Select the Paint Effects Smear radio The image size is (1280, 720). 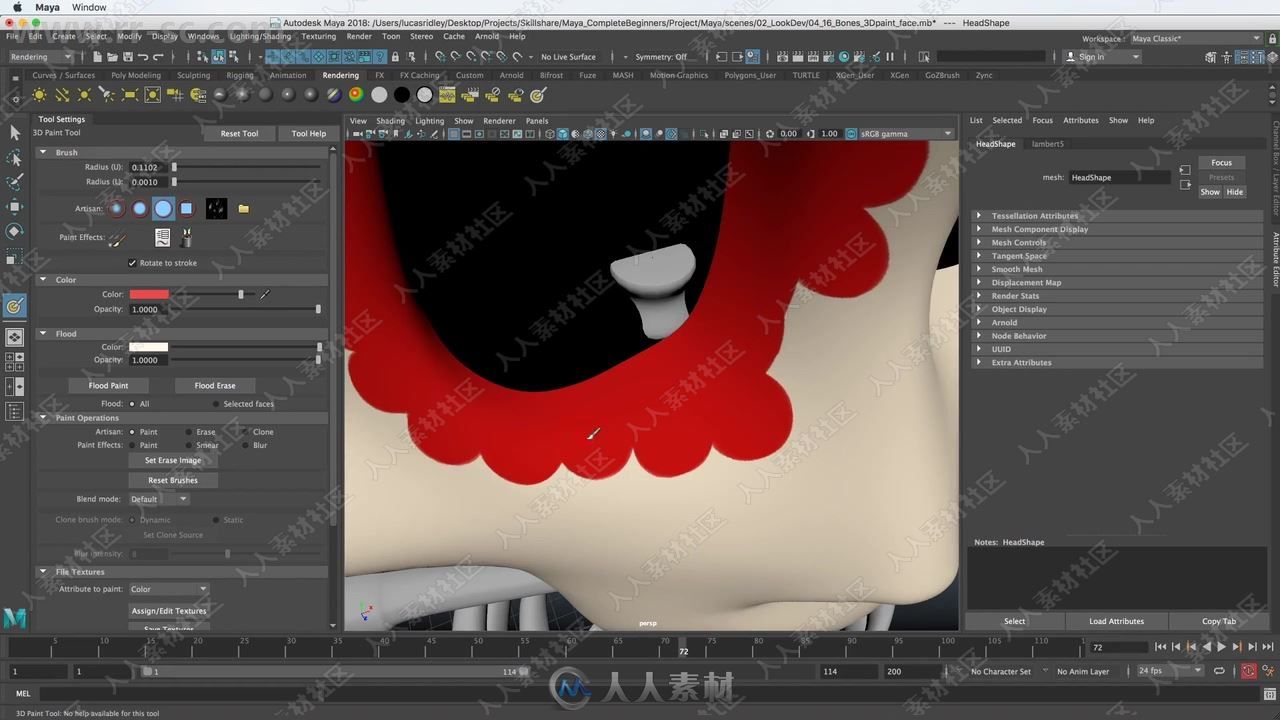tap(189, 445)
